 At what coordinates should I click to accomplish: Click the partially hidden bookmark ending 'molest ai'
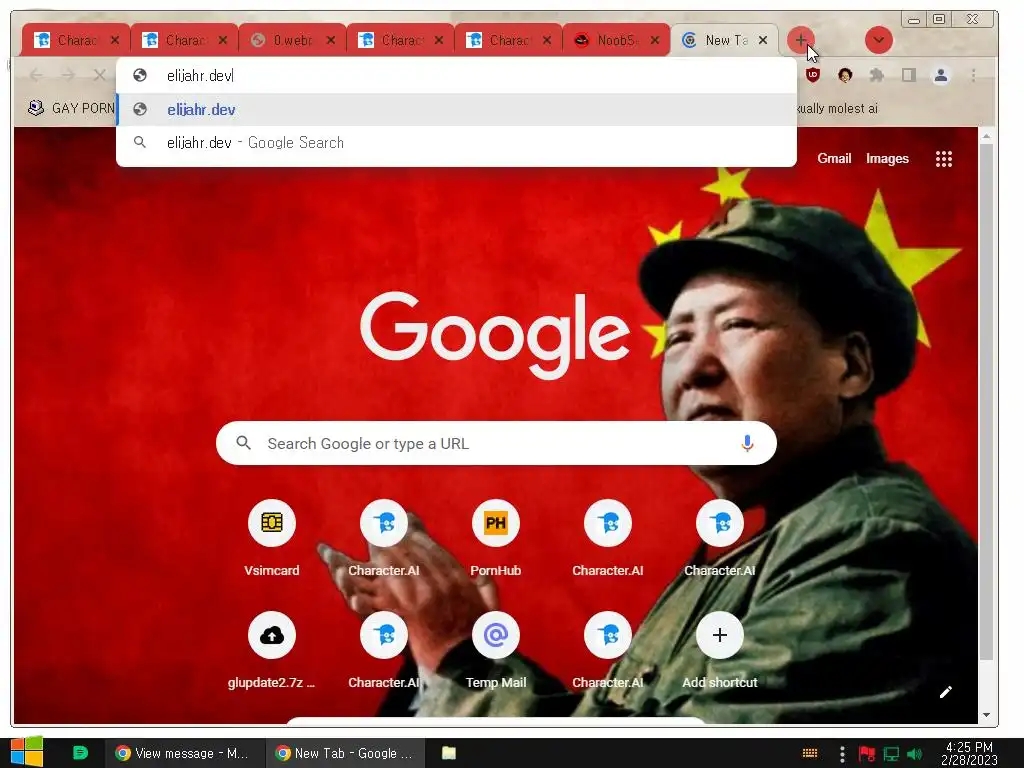tap(838, 108)
